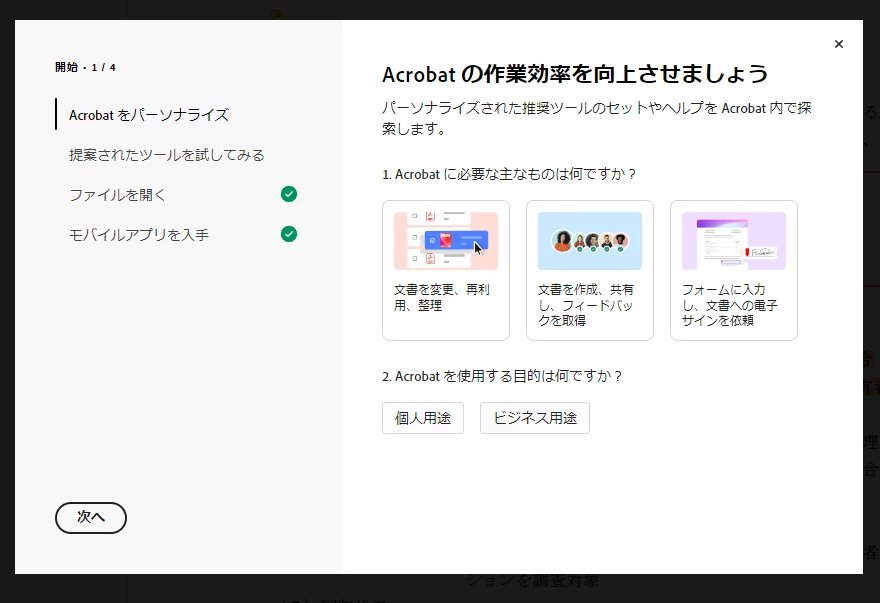The image size is (880, 603).
Task: Open the 提案されたツールを試してみる step
Action: [x=167, y=155]
